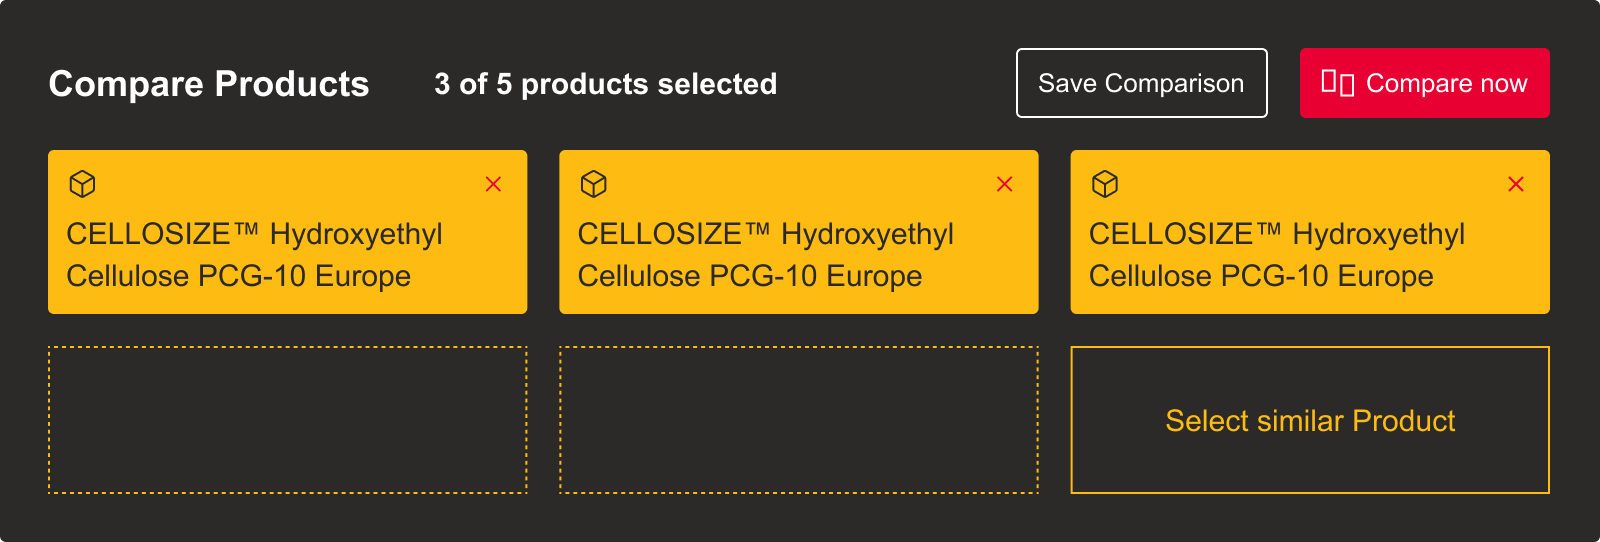The image size is (1600, 542).
Task: Remove the third product using red X
Action: [1516, 184]
